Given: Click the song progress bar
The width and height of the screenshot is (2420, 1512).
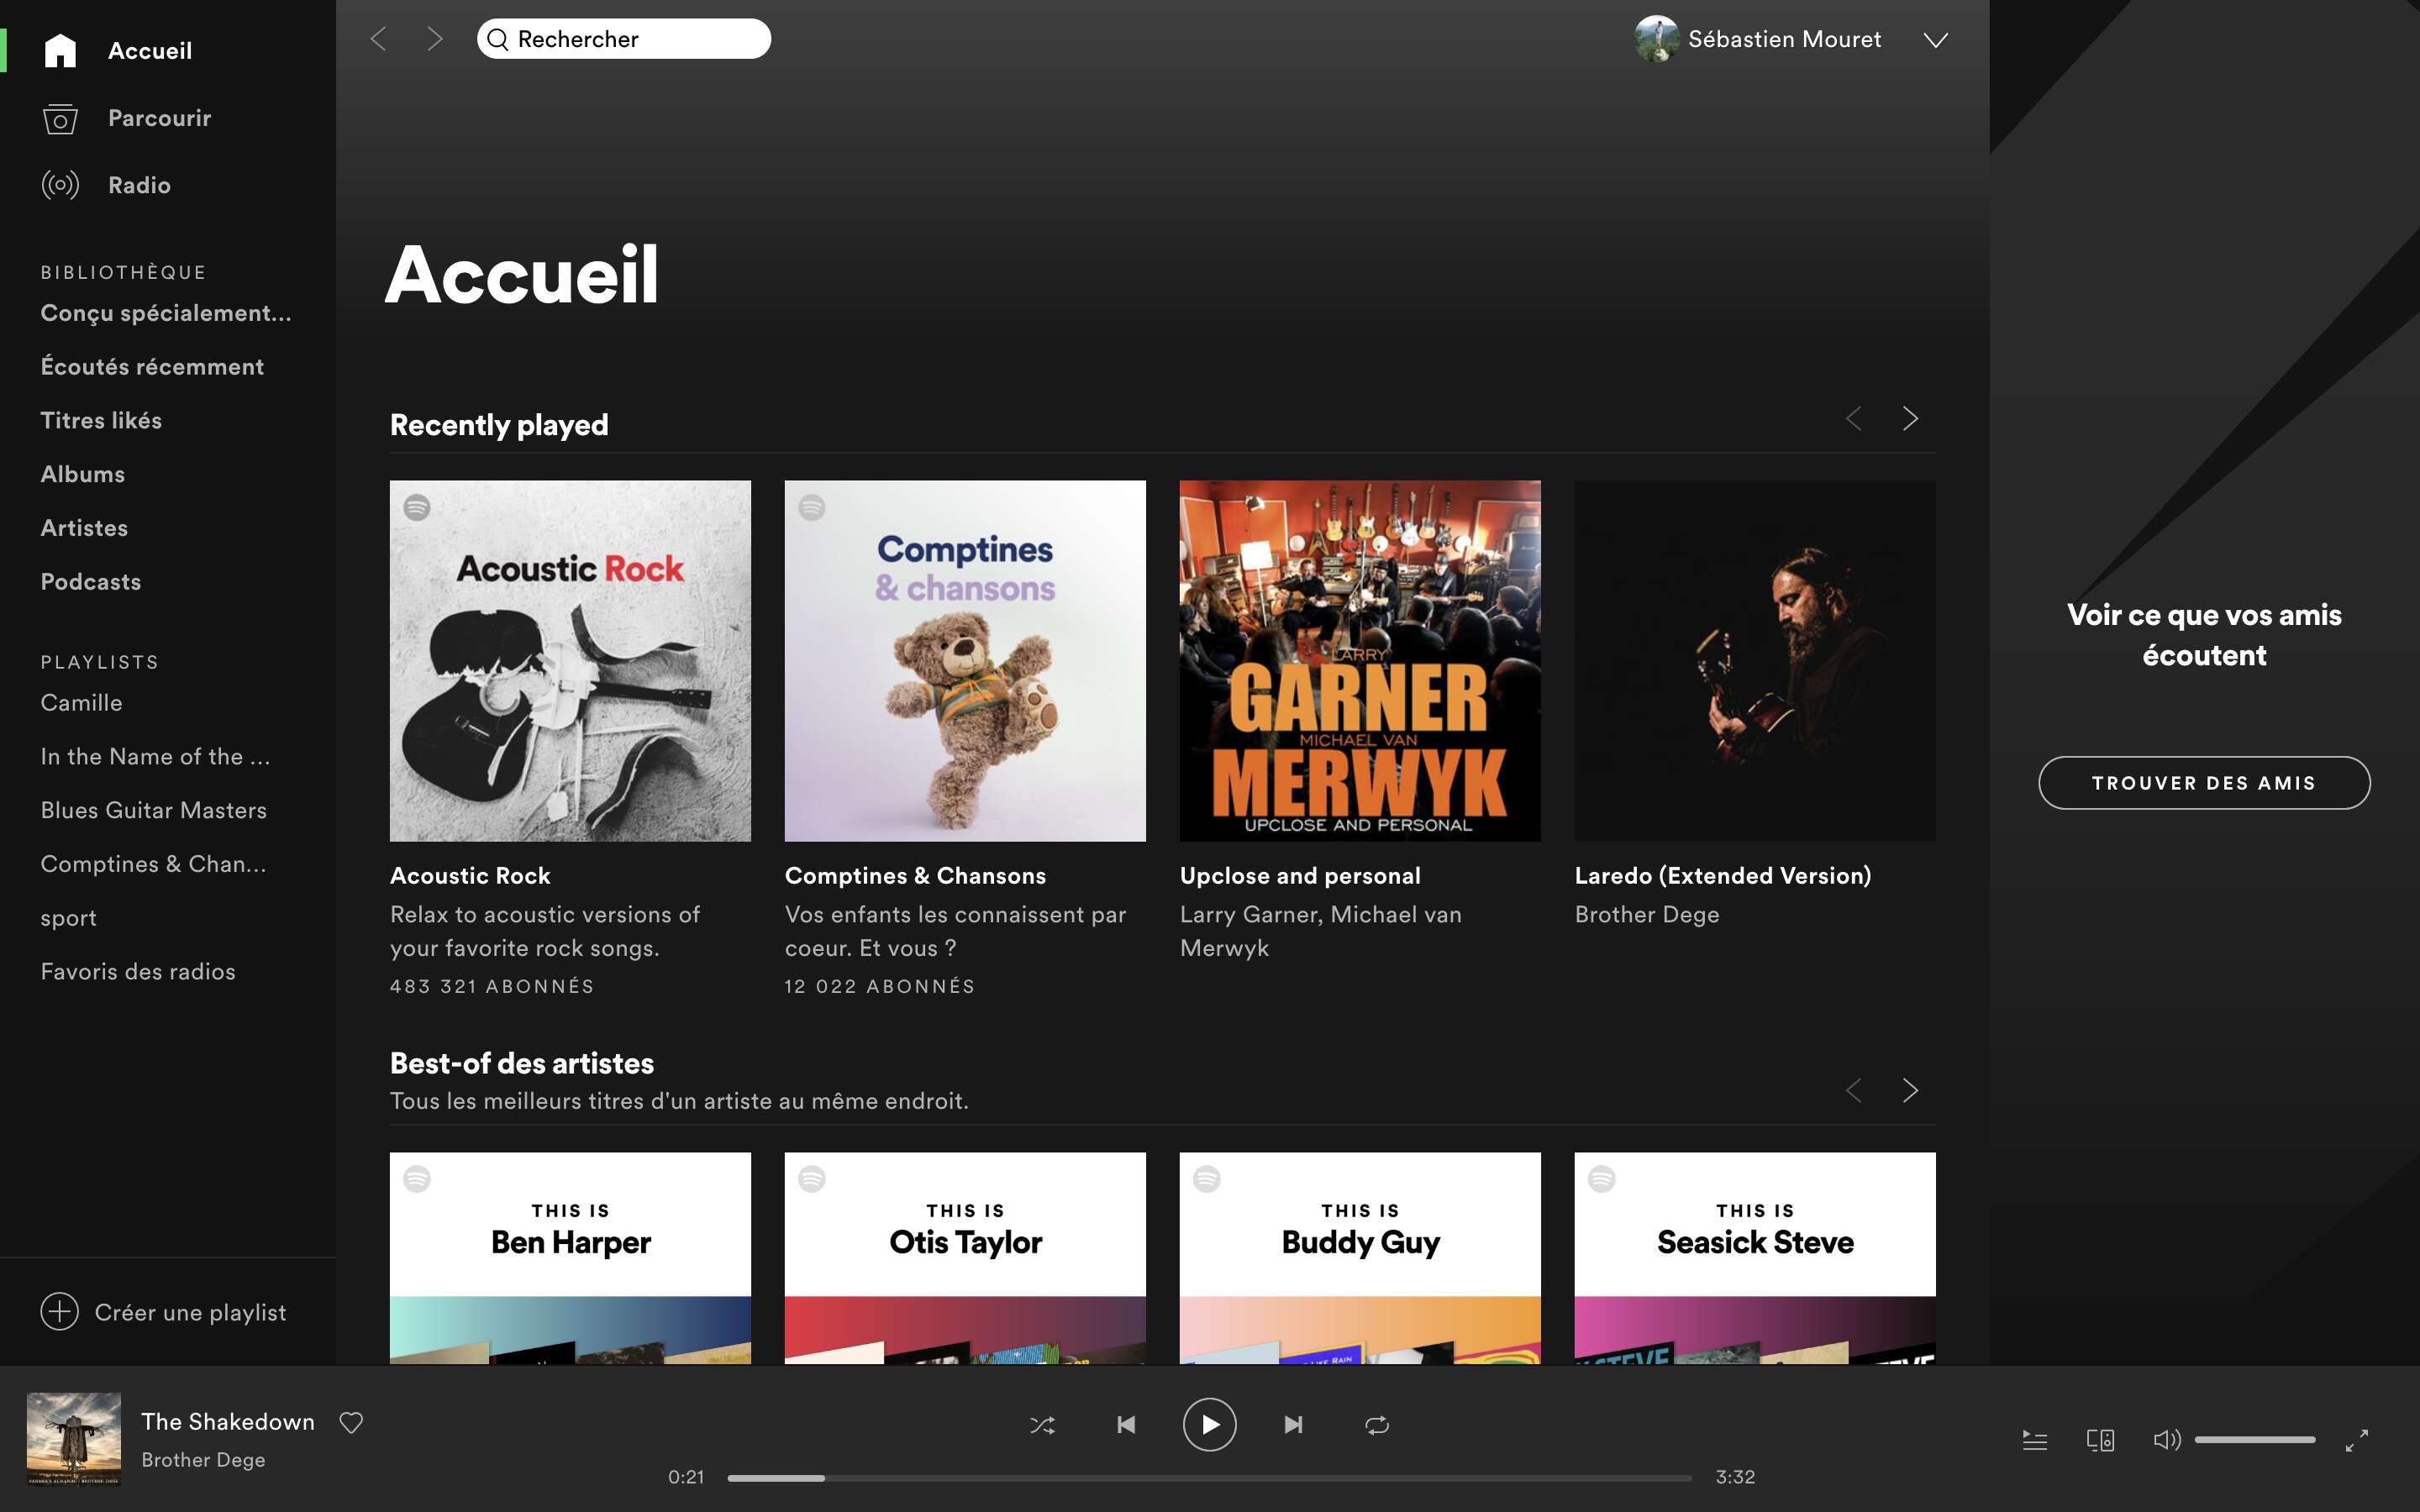Looking at the screenshot, I should [1208, 1478].
